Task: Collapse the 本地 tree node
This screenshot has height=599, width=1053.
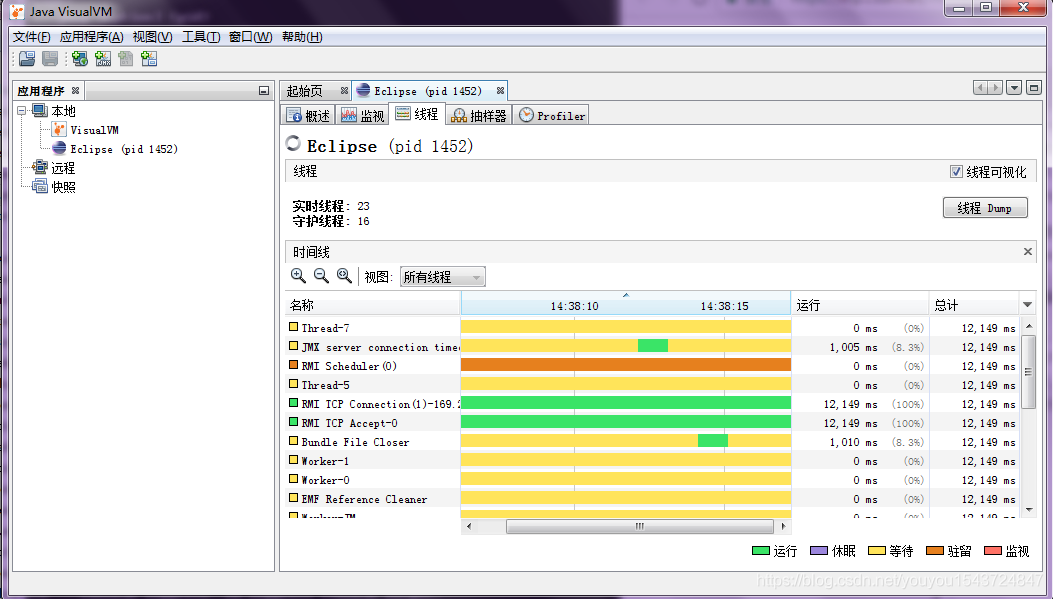Action: (x=23, y=111)
